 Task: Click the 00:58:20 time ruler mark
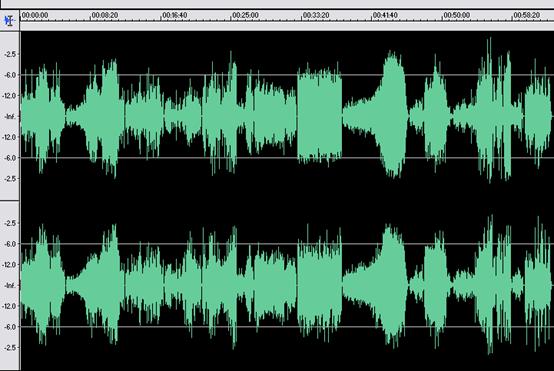[526, 15]
